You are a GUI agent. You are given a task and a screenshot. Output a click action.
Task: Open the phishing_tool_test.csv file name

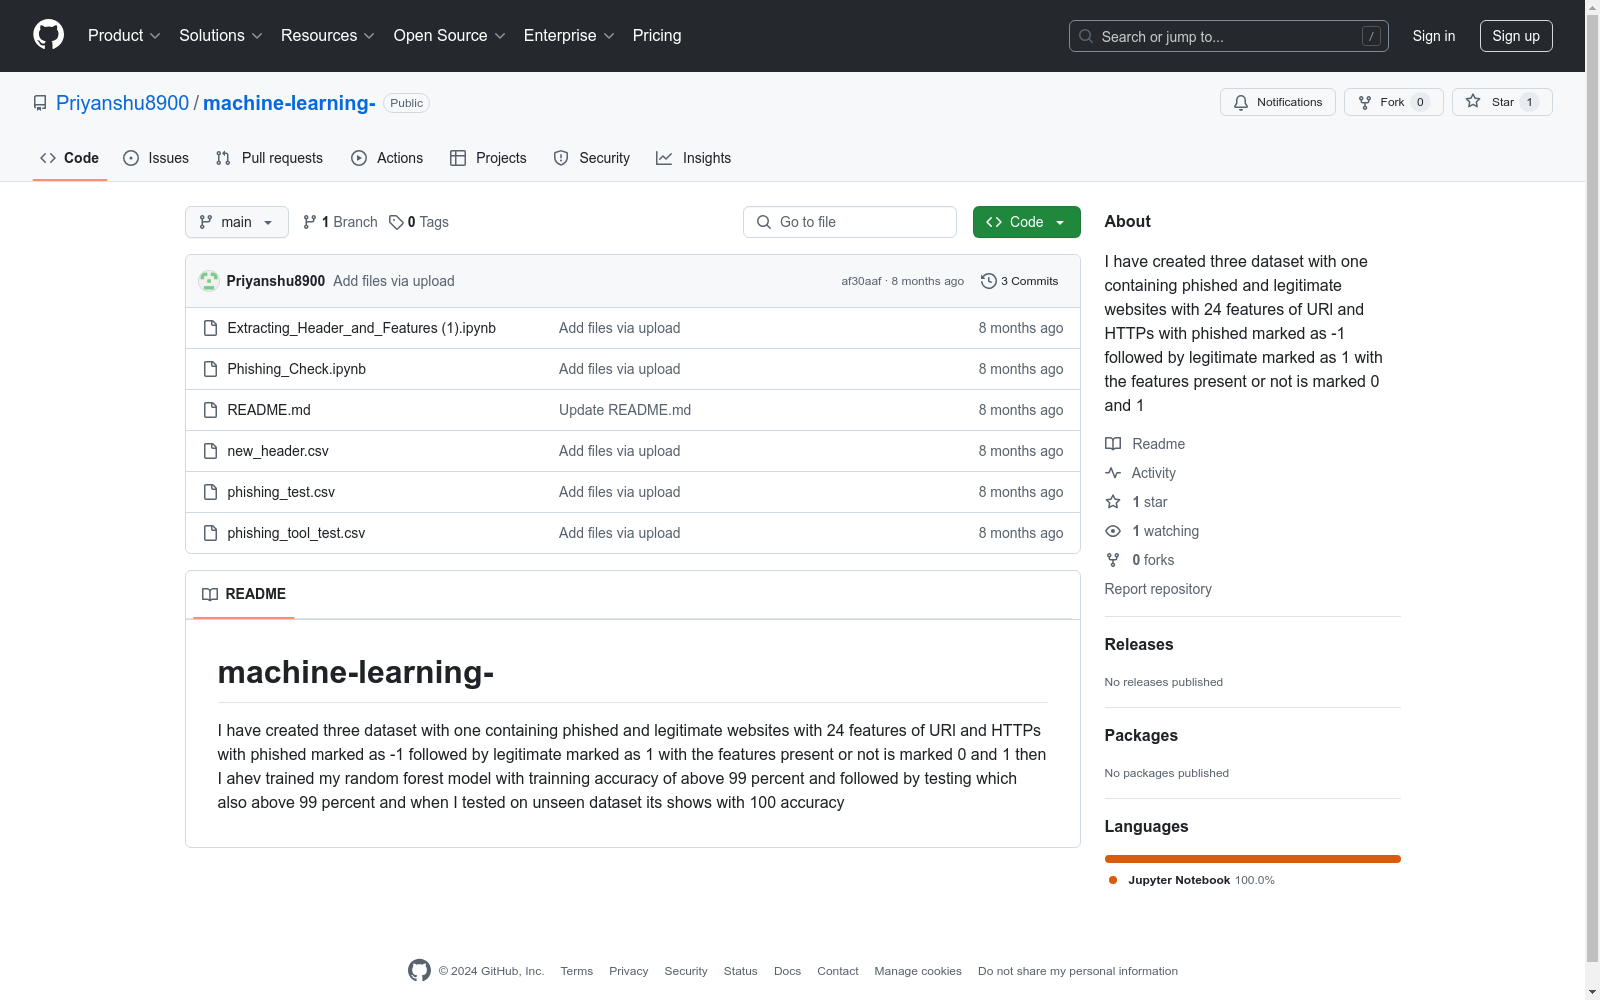tap(296, 533)
